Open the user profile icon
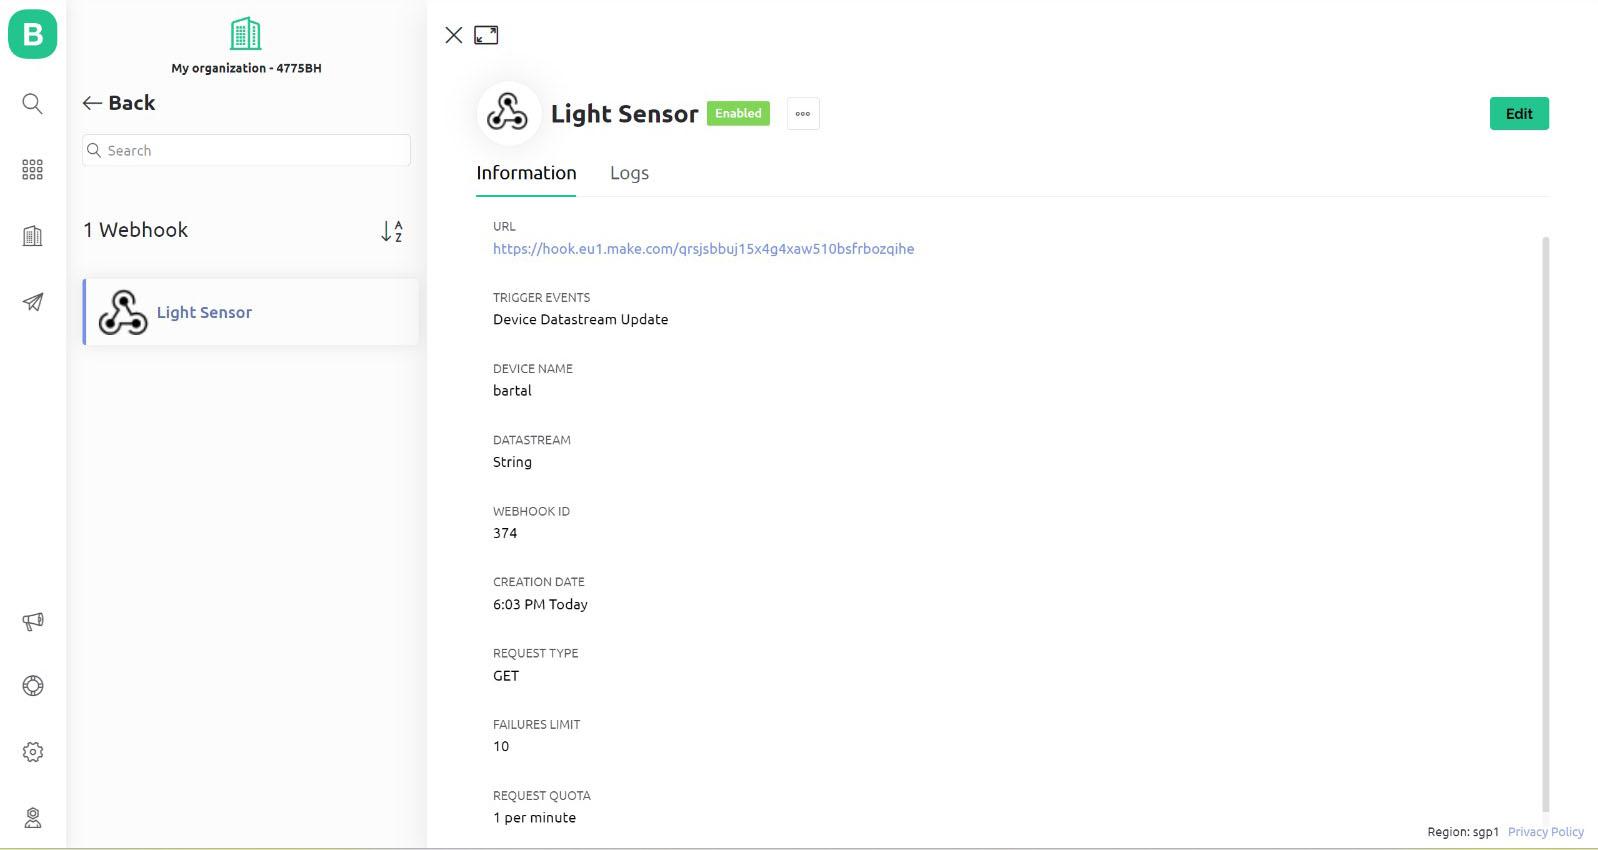 pos(33,818)
